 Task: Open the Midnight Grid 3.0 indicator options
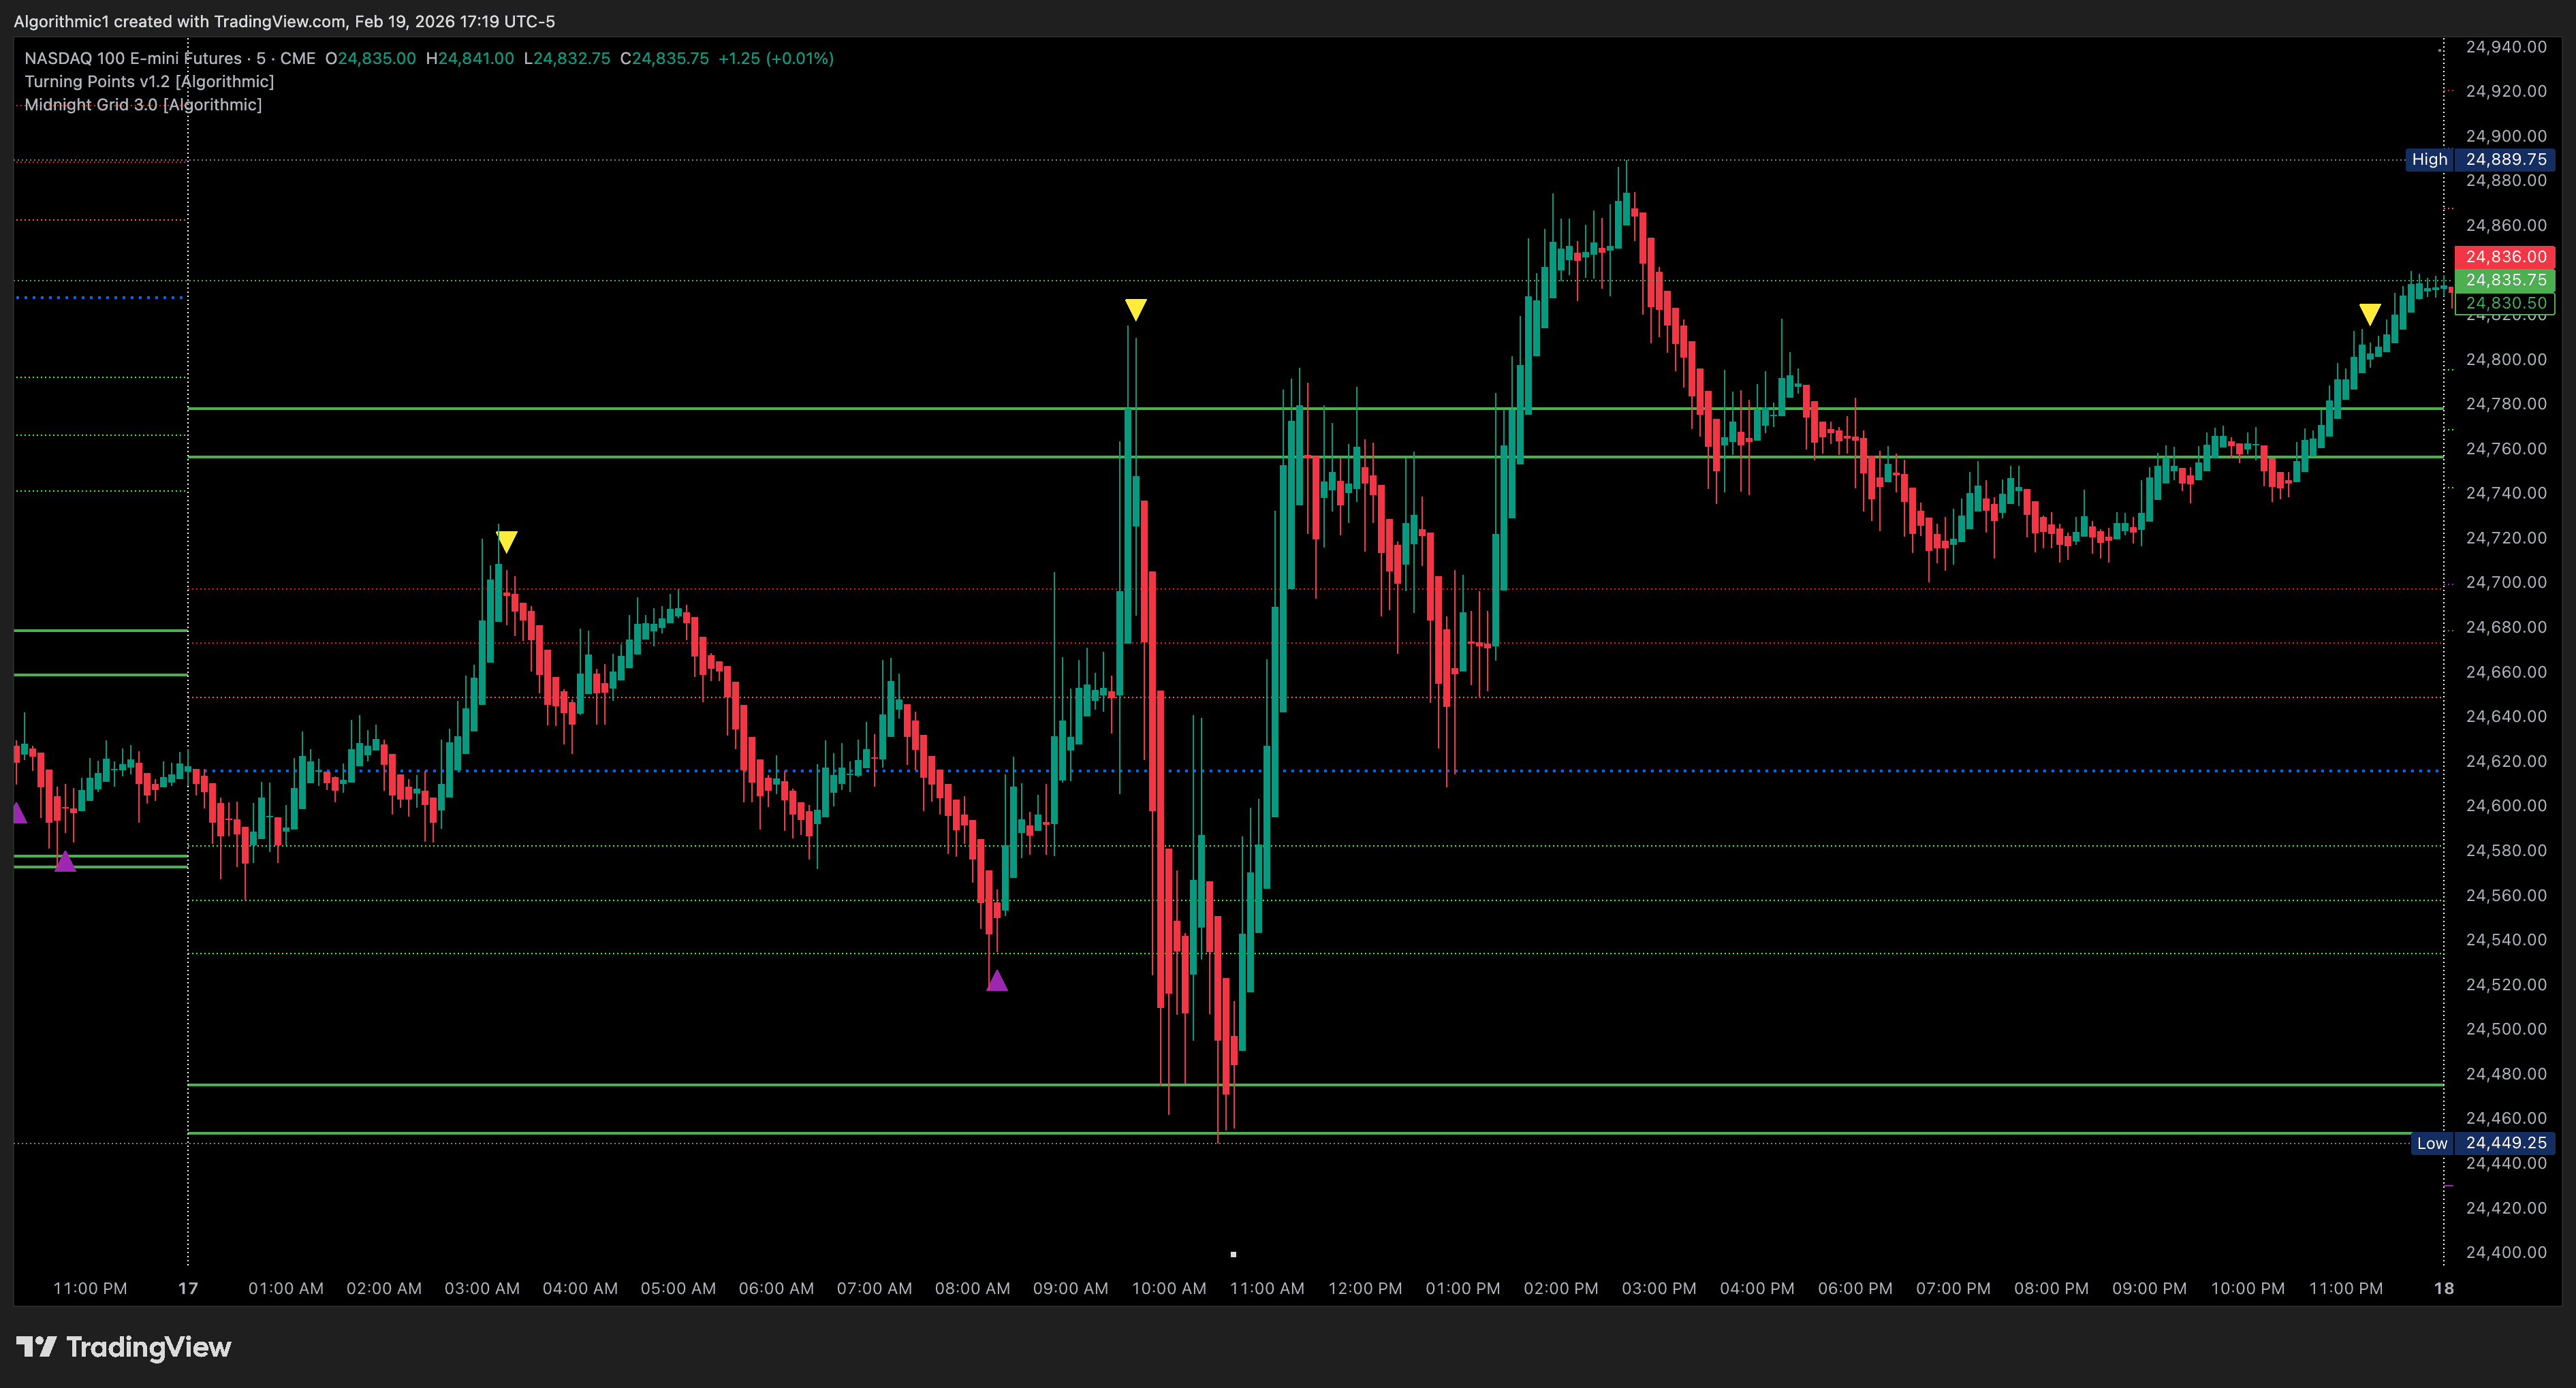(143, 104)
